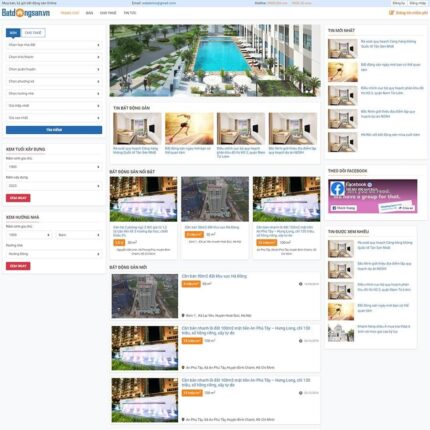The width and height of the screenshot is (430, 430).
Task: Open the first featured listing image under Bất động sản nổi bật
Action: point(143,199)
